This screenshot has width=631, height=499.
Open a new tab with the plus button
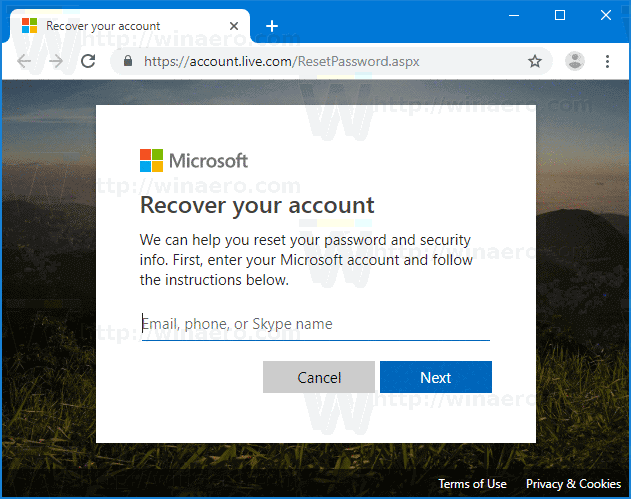coord(272,26)
